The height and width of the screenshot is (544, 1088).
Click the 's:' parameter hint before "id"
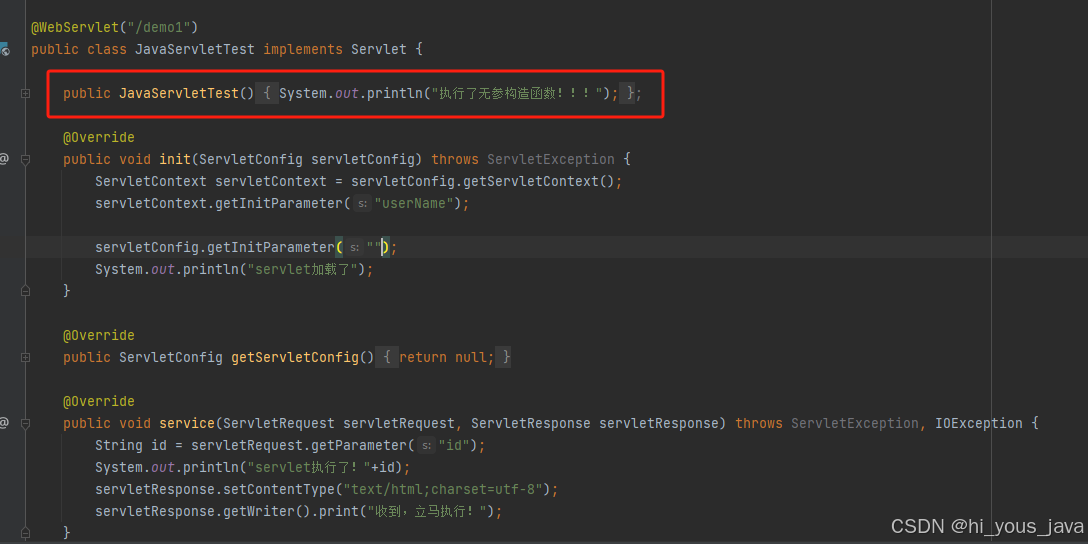426,445
